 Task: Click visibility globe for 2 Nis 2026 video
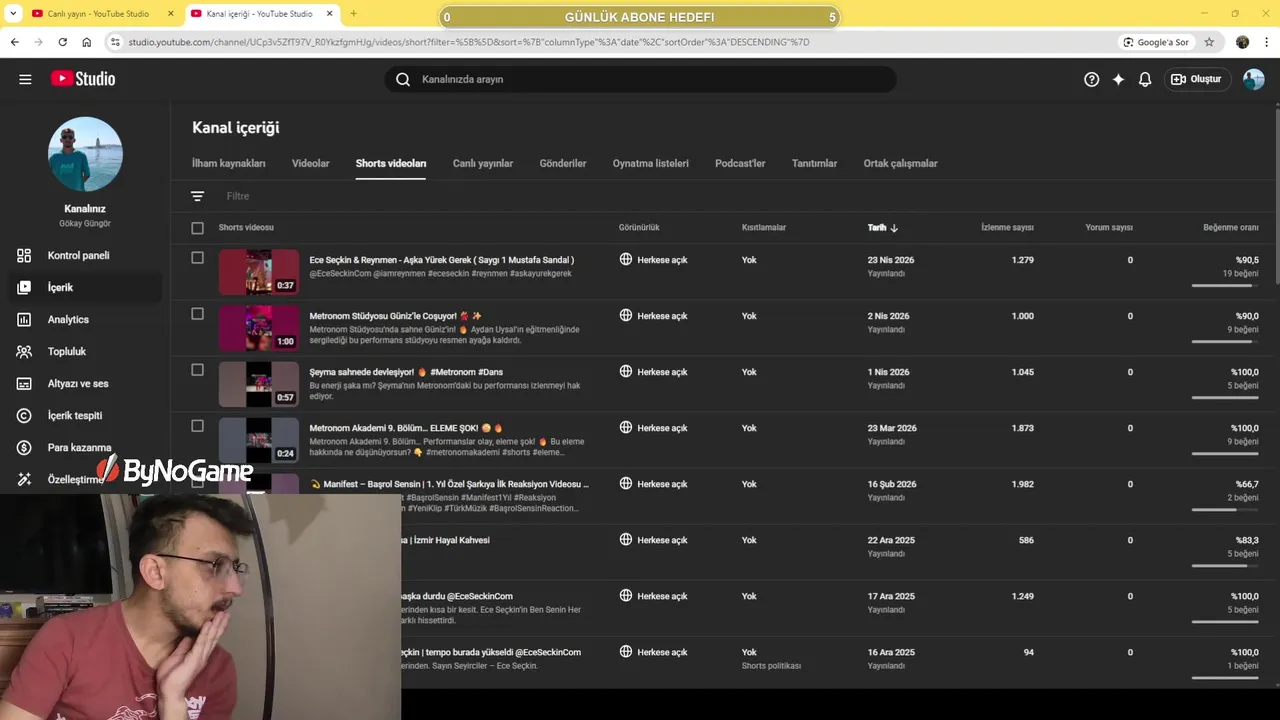click(x=626, y=315)
